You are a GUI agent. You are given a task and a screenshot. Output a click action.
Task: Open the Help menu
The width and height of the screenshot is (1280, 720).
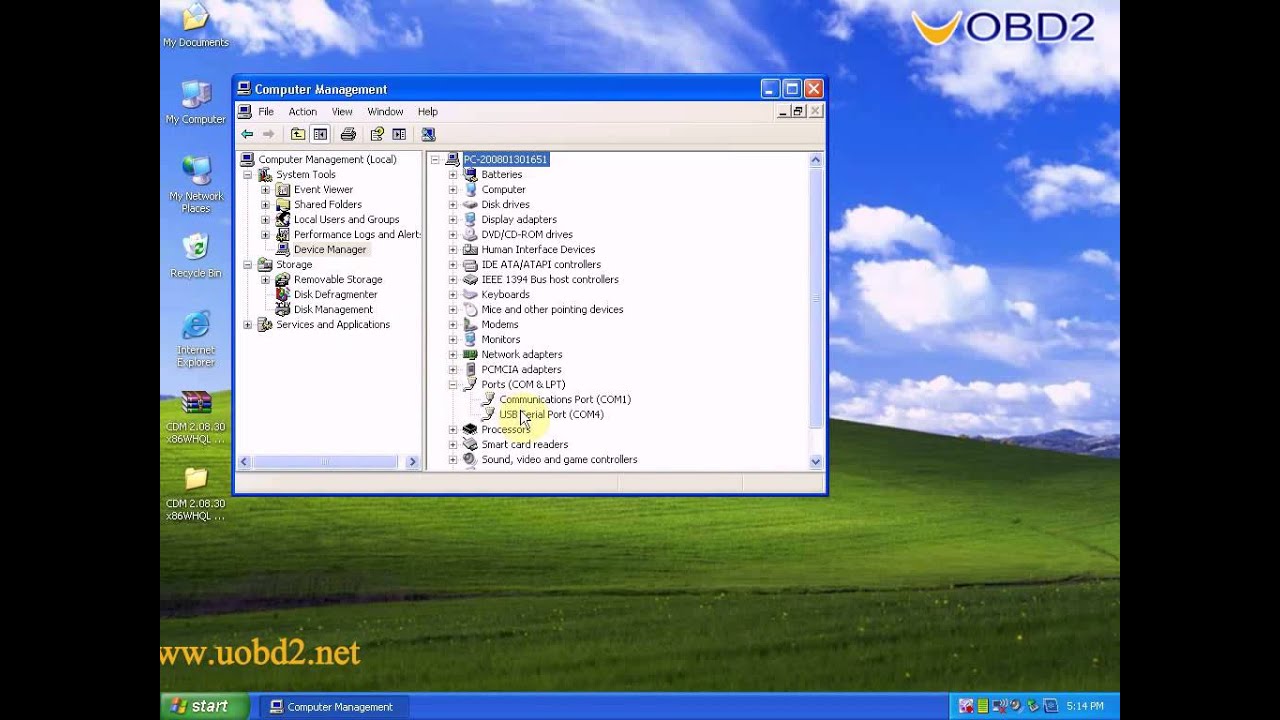click(428, 112)
